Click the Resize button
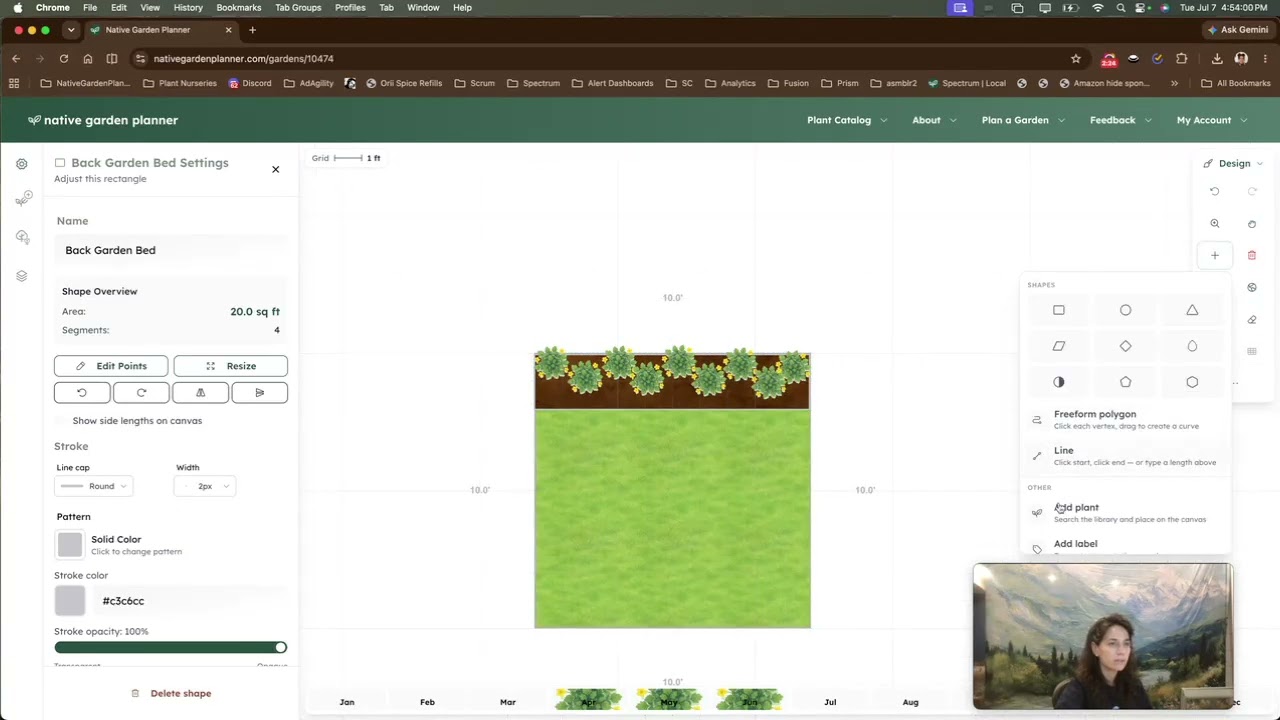Image resolution: width=1280 pixels, height=720 pixels. tap(230, 366)
